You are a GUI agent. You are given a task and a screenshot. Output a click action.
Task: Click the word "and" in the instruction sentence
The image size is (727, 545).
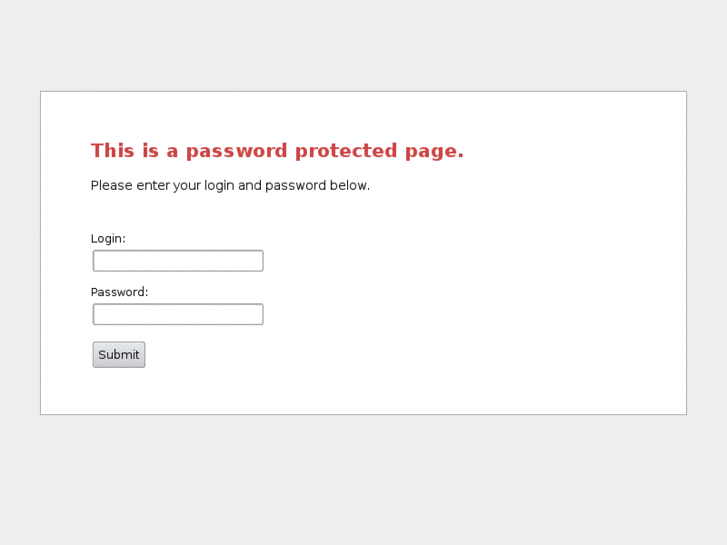pyautogui.click(x=249, y=186)
